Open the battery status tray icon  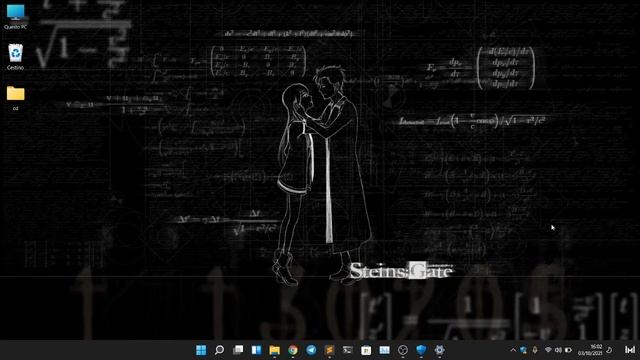tap(568, 350)
